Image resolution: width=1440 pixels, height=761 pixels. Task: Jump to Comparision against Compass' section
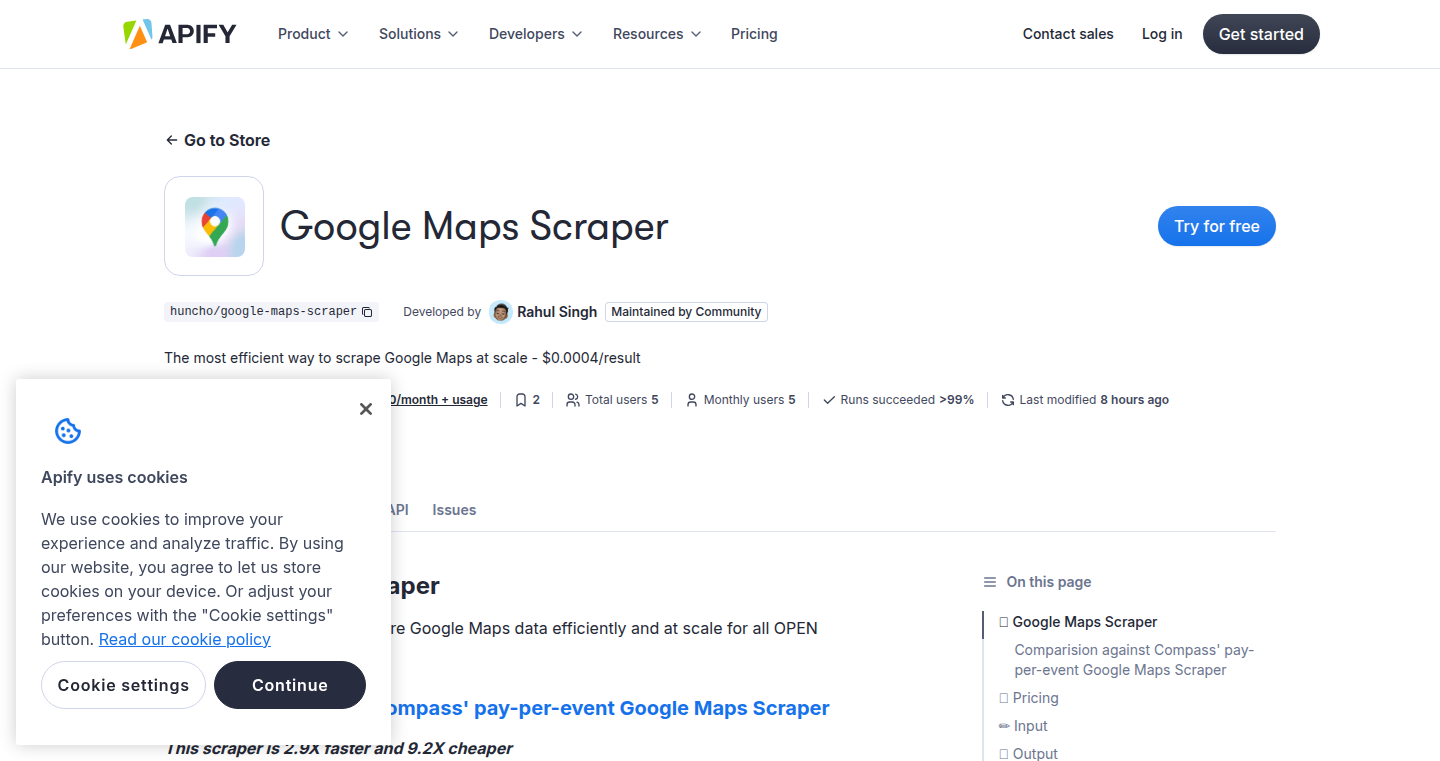(x=1134, y=660)
